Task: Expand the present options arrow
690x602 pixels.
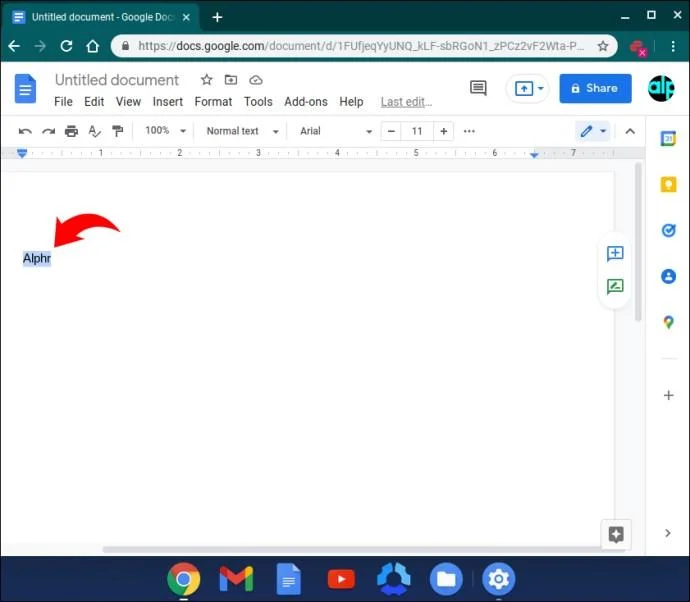Action: pos(541,88)
